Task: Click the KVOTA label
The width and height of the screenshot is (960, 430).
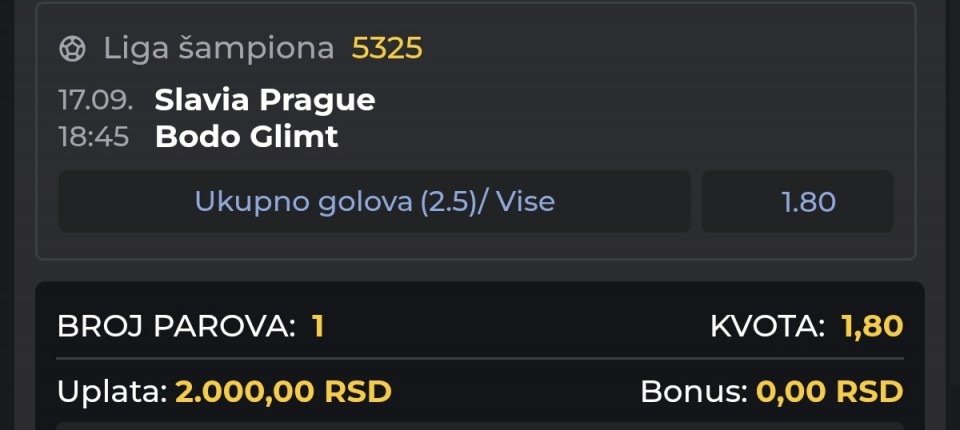Action: (768, 326)
